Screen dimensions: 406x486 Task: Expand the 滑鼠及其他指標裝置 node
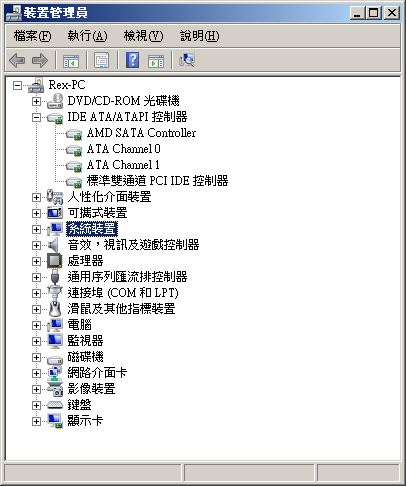(x=36, y=309)
